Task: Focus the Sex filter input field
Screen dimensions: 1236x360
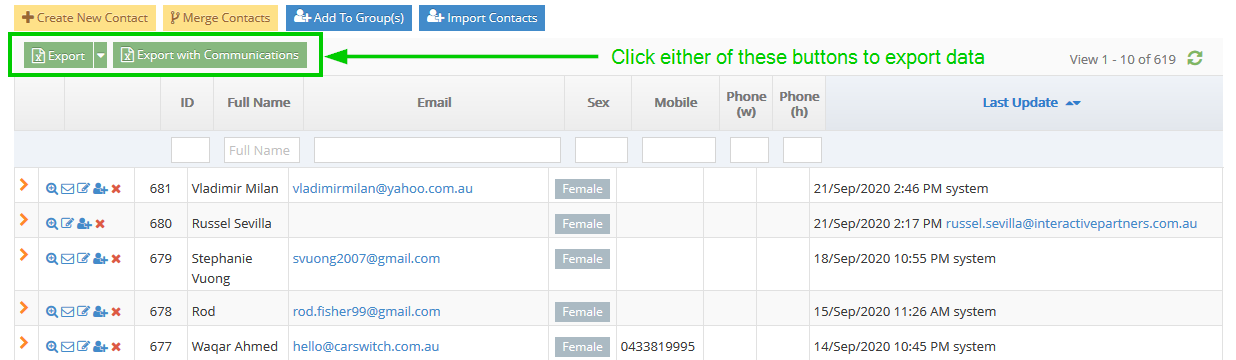Action: [x=601, y=150]
